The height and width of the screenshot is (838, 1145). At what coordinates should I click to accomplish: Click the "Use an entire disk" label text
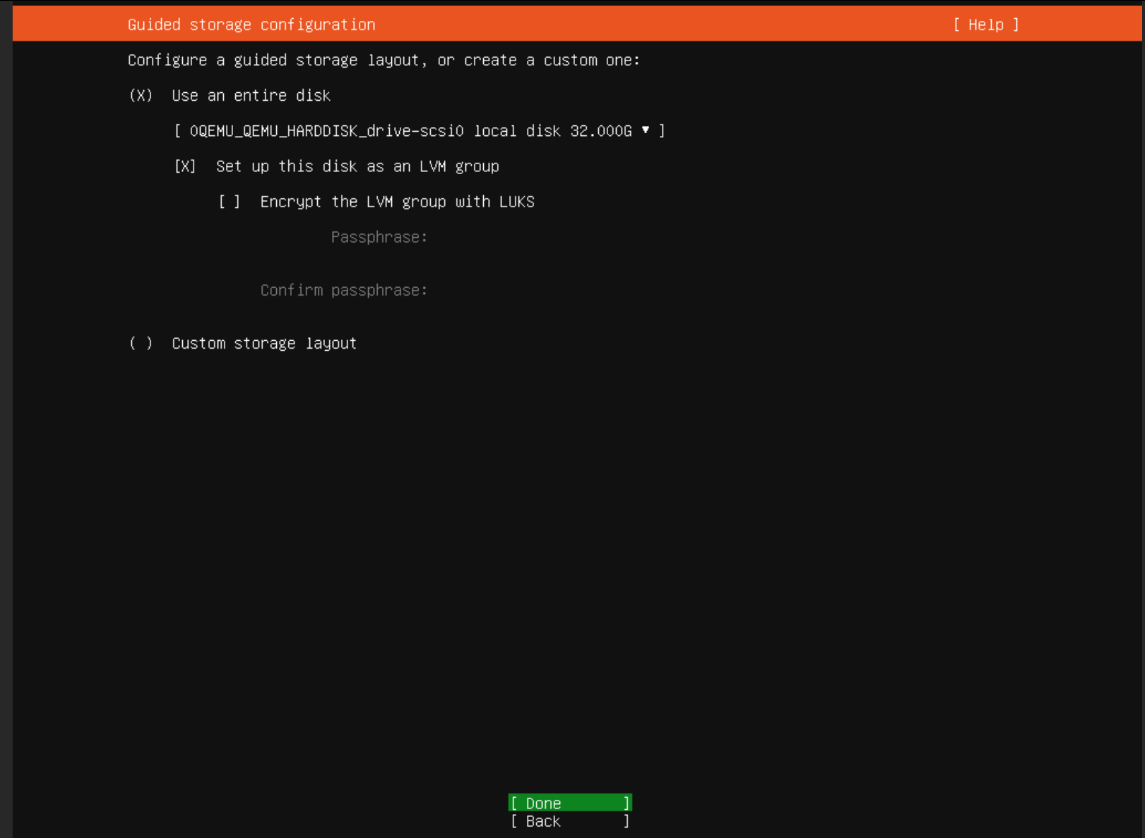[x=251, y=96]
